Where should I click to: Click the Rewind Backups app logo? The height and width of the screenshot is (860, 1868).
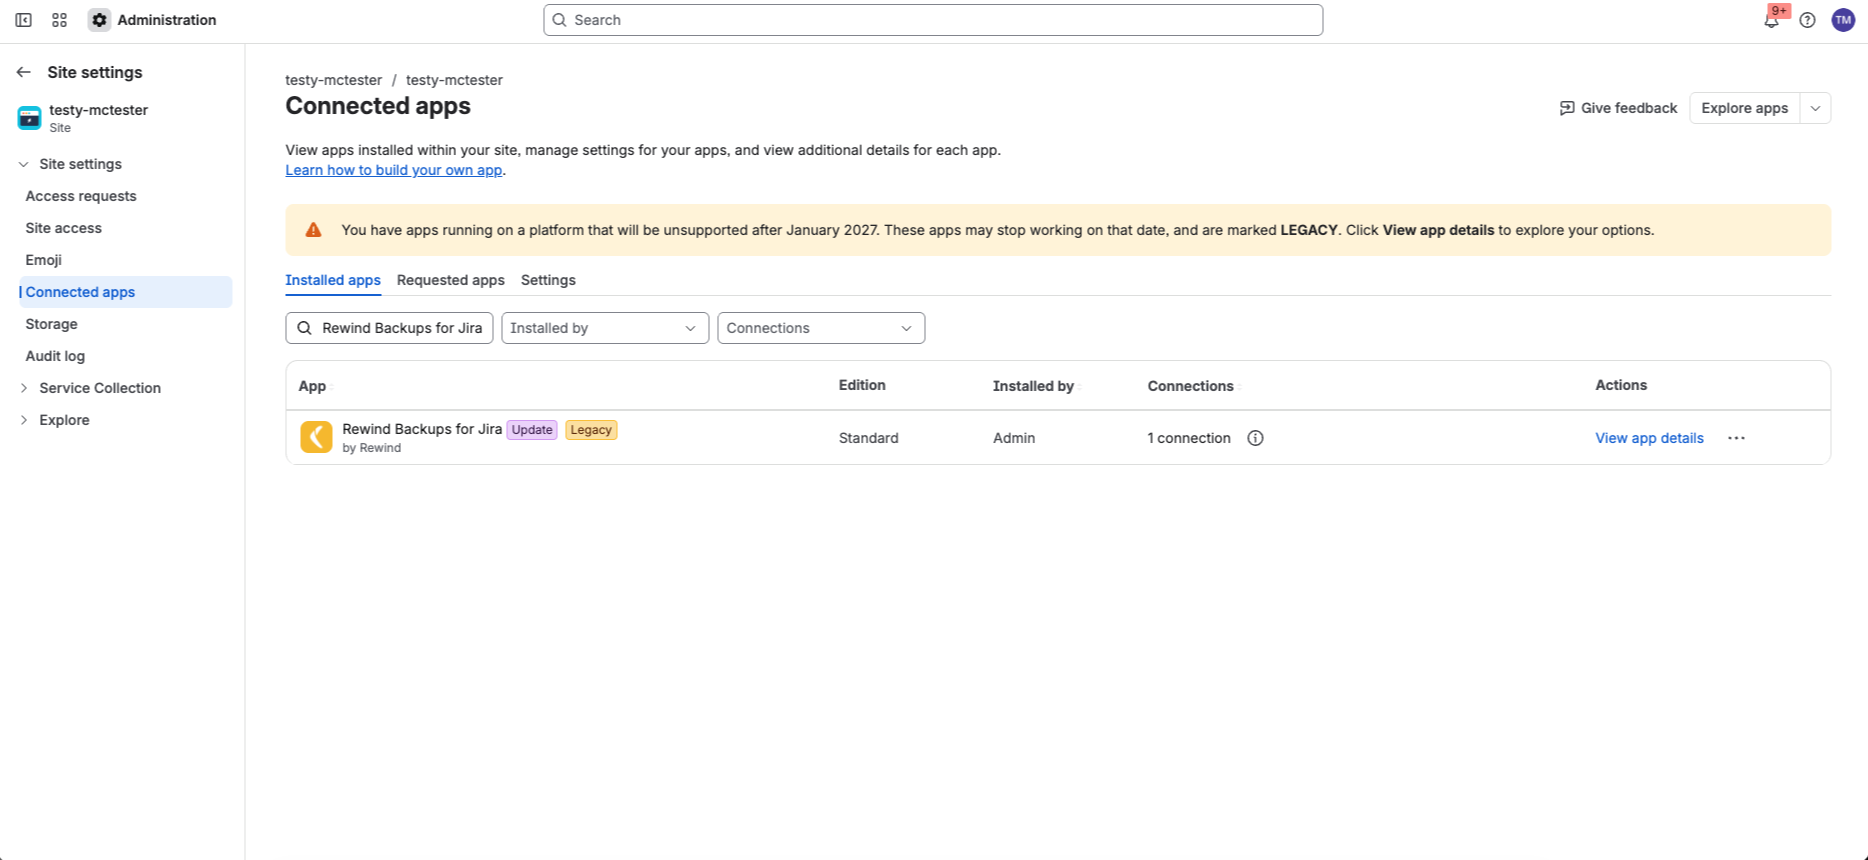[316, 437]
